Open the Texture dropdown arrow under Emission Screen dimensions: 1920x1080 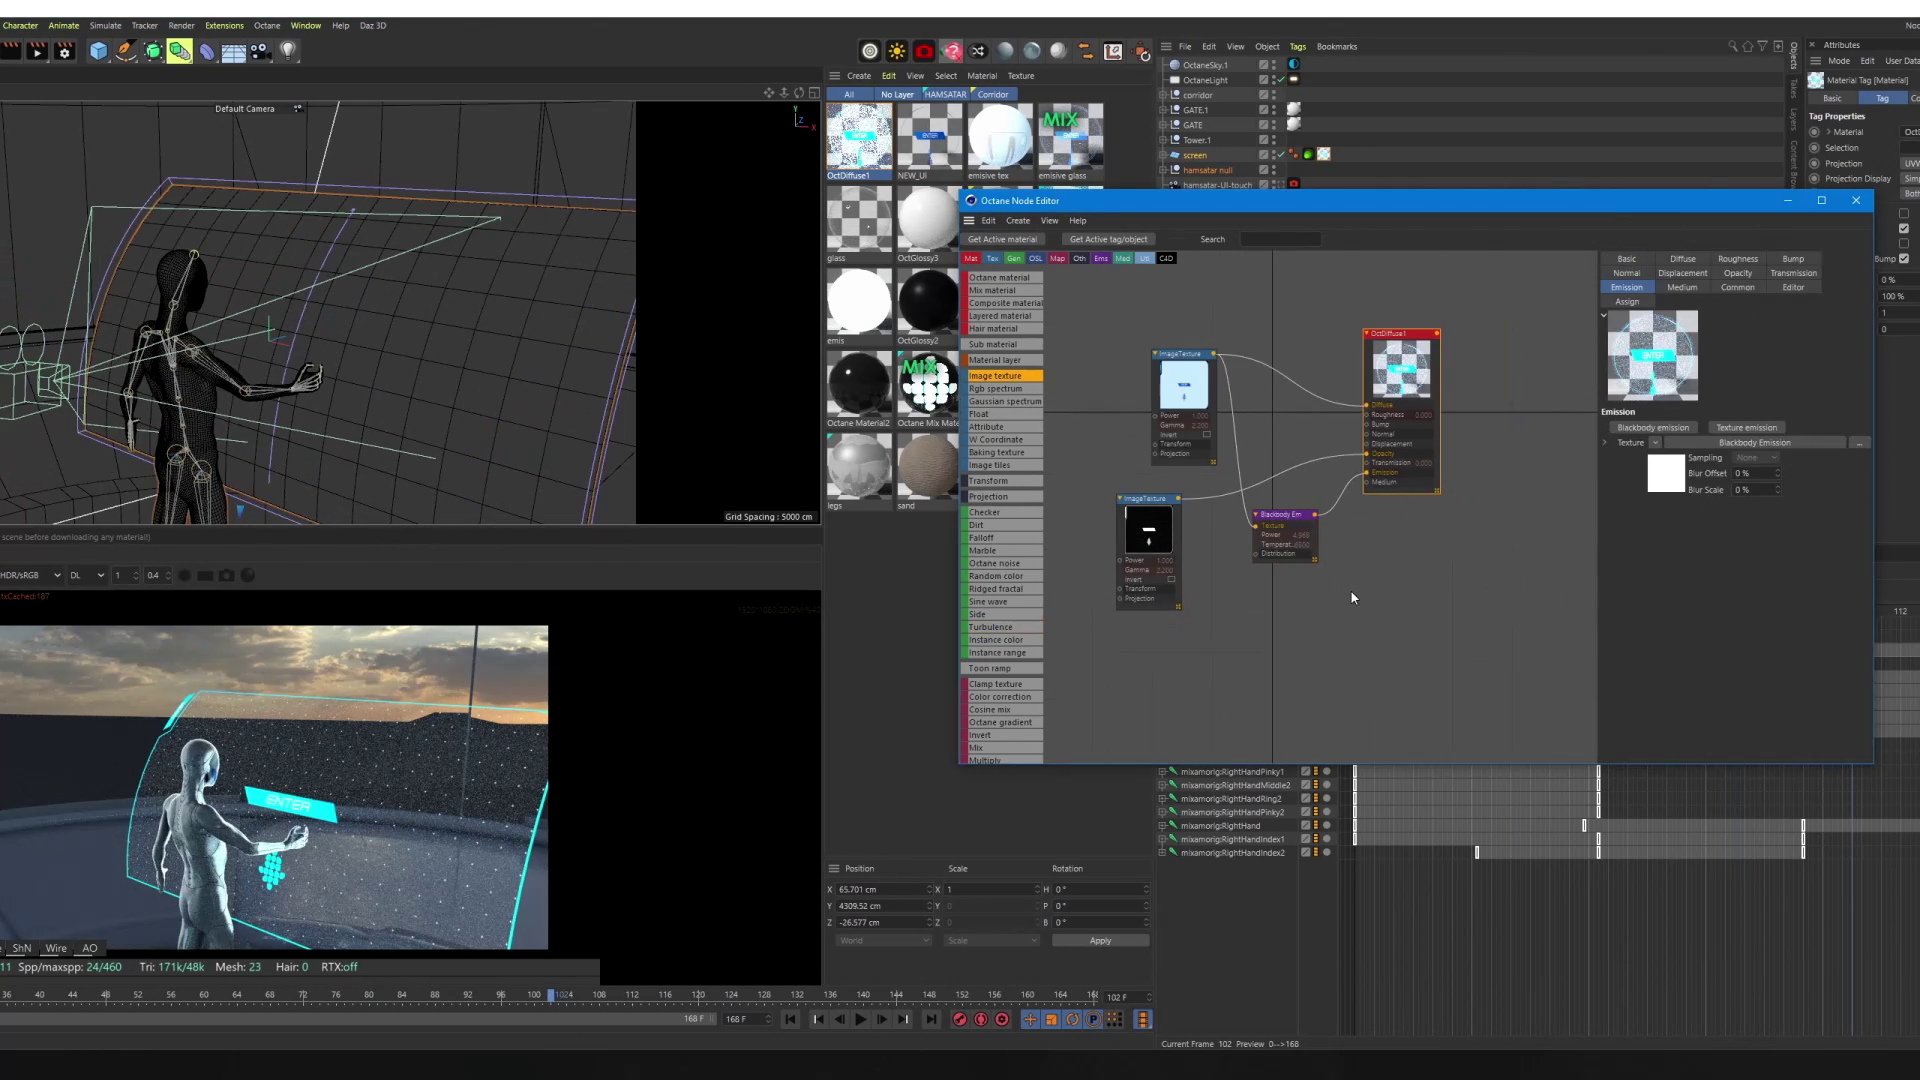point(1655,443)
